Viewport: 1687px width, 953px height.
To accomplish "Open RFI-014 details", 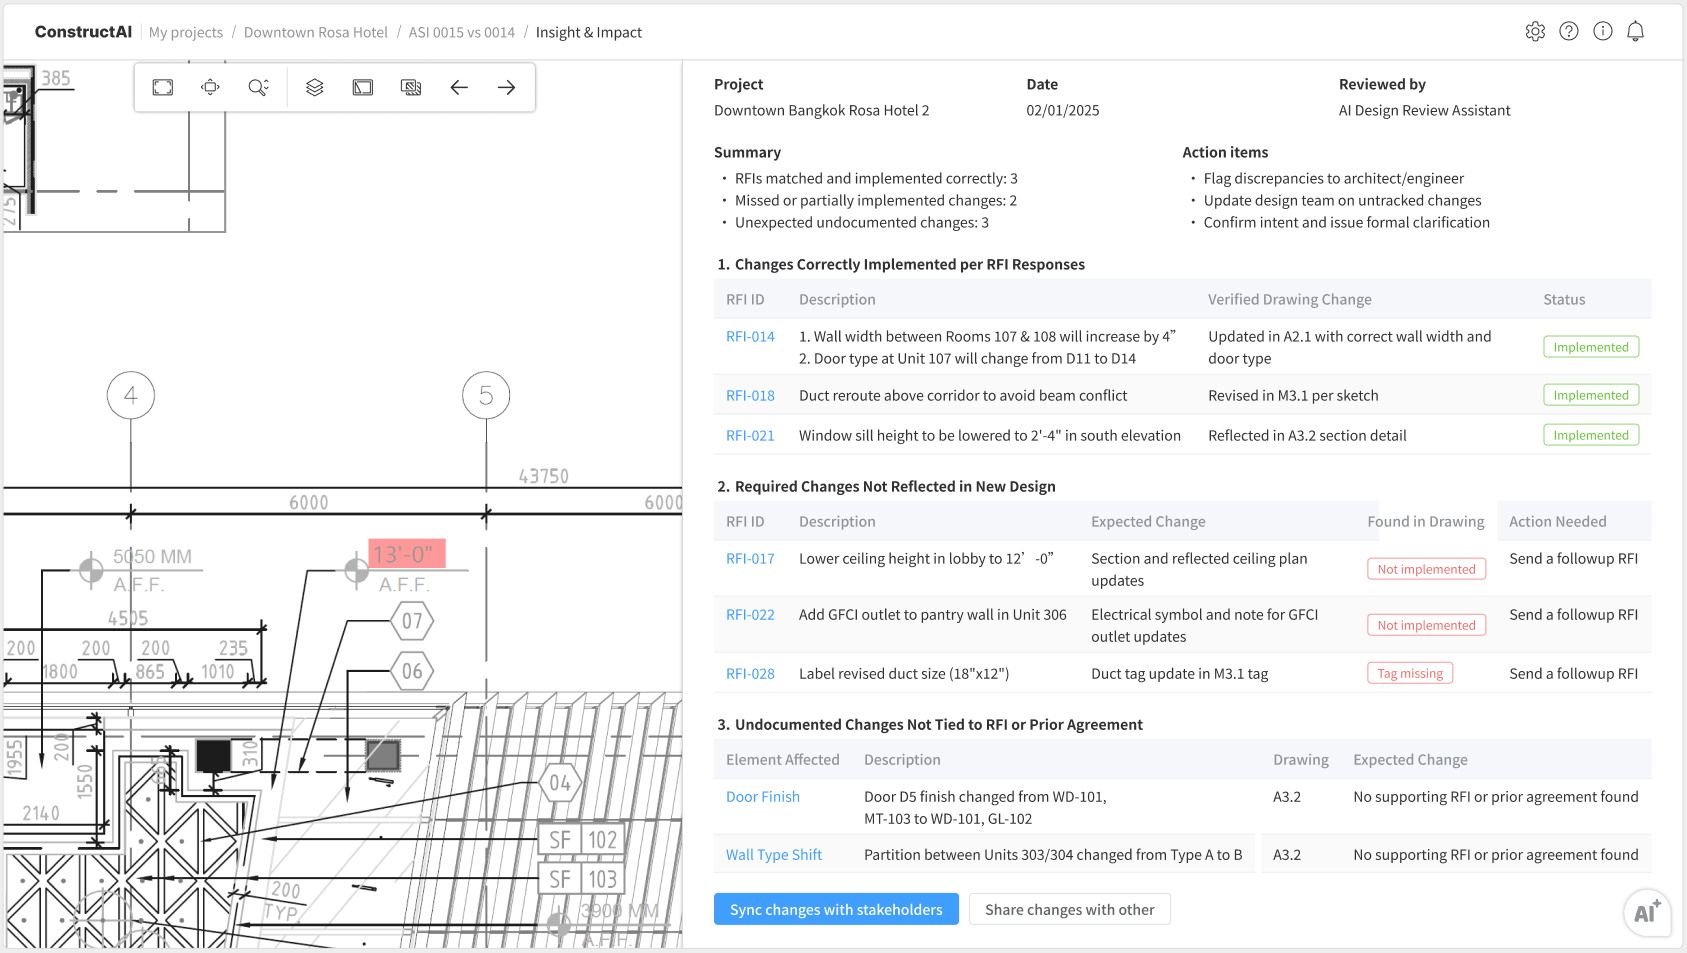I will (x=750, y=336).
